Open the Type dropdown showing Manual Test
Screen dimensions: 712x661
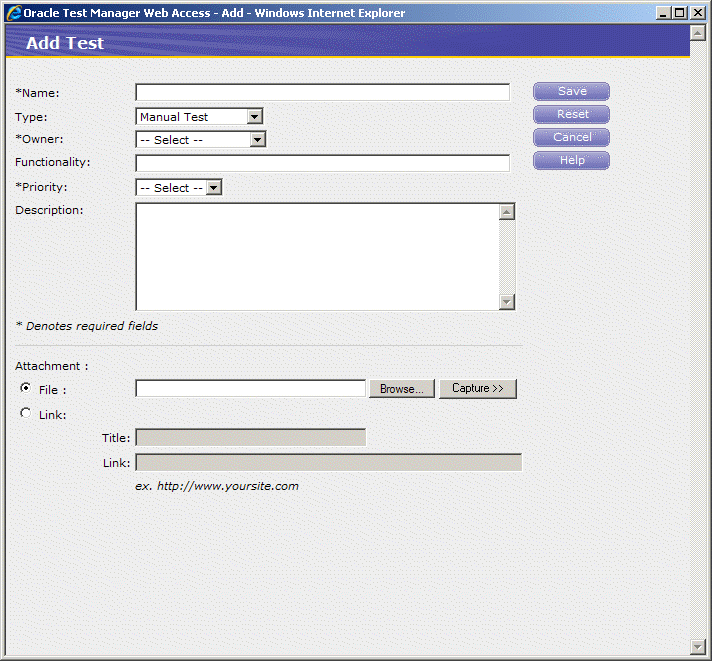click(199, 117)
